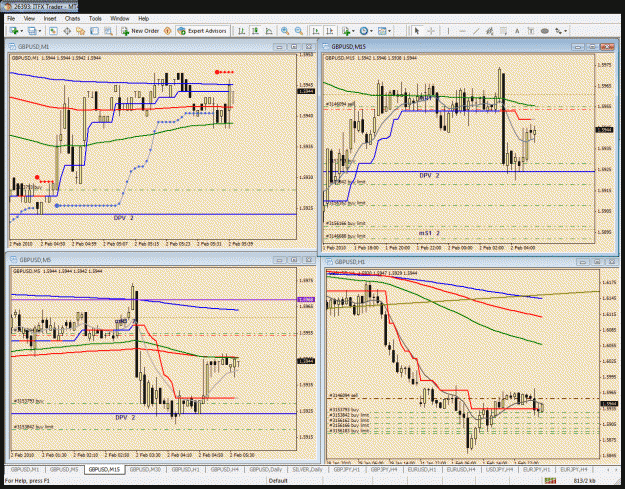
Task: Click the Profiles toolbar icon
Action: (x=32, y=31)
